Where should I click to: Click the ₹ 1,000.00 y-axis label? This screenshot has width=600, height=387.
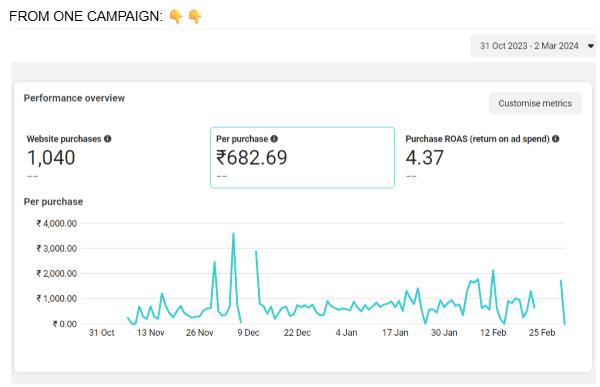coord(57,299)
